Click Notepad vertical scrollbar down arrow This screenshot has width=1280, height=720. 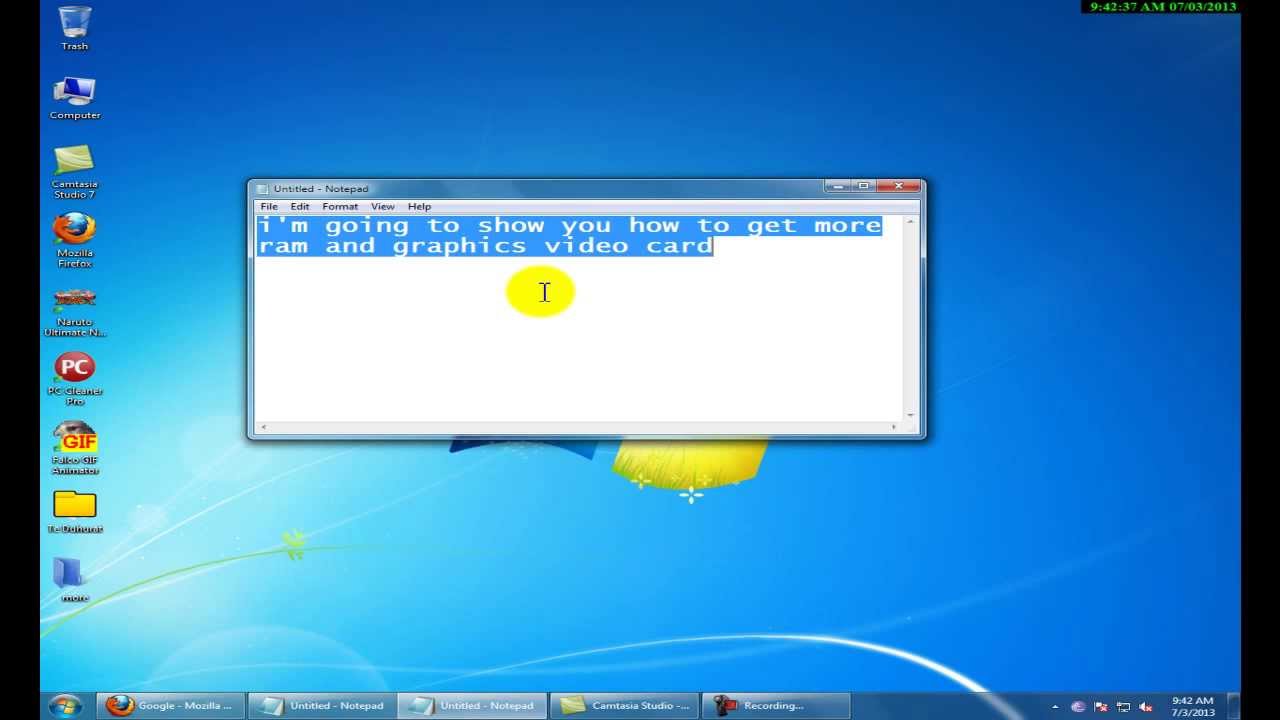tap(911, 414)
